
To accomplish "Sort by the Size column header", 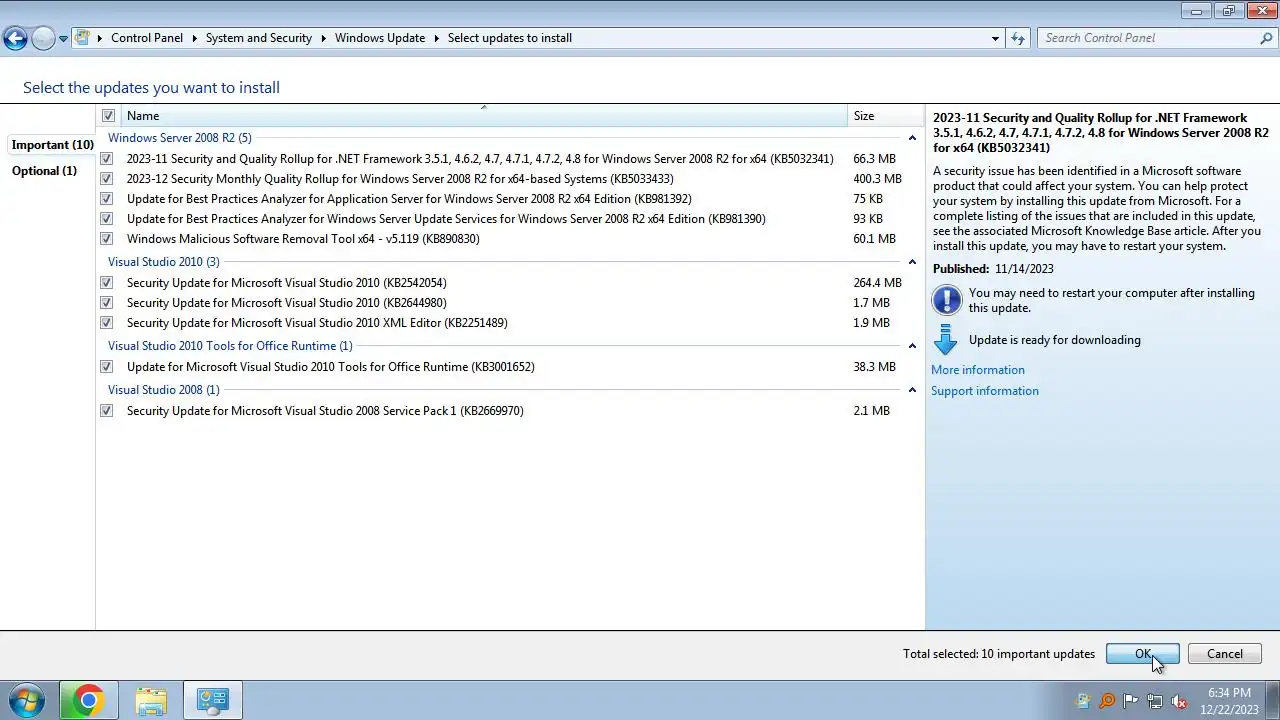I will point(885,116).
